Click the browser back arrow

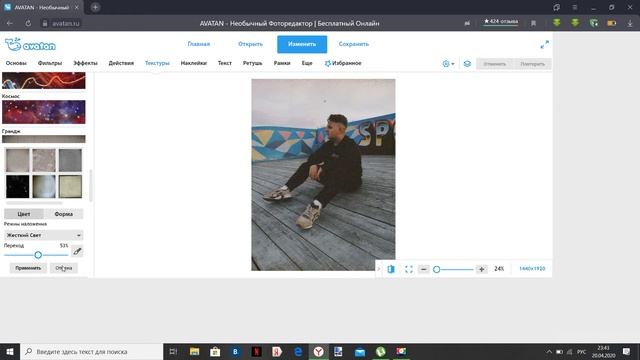9,24
